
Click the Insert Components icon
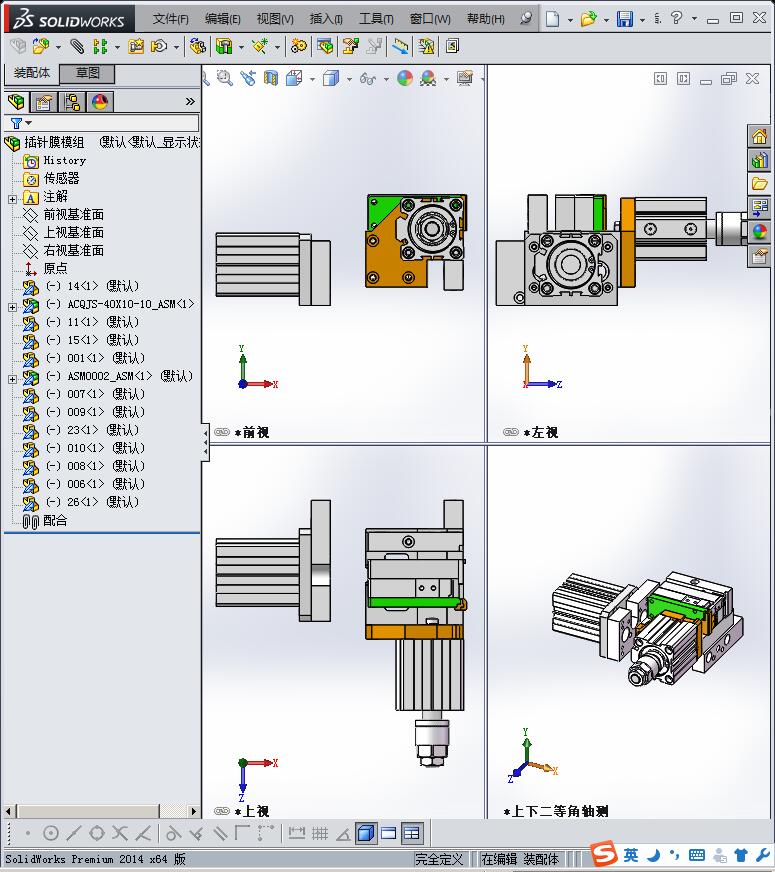[41, 46]
